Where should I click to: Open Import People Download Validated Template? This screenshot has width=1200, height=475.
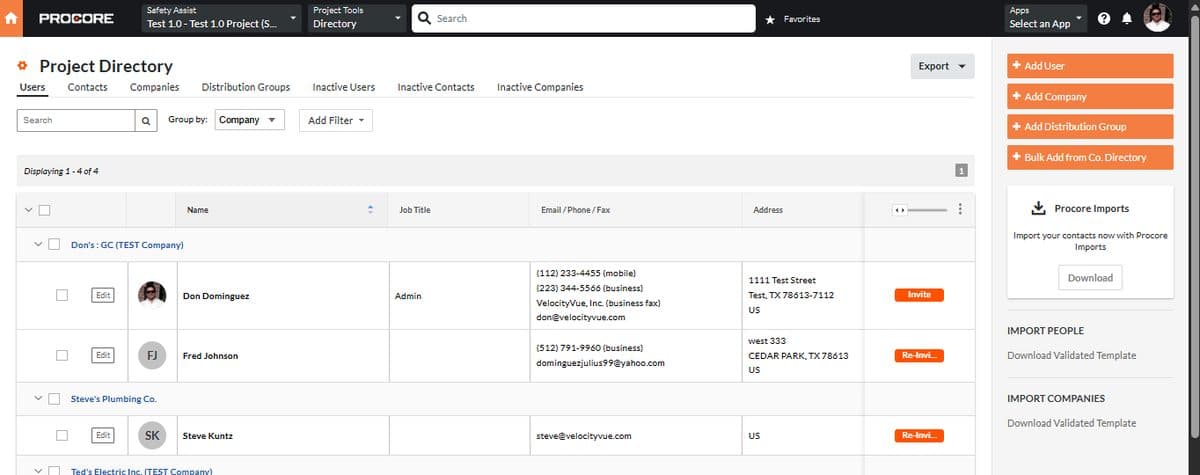pos(1071,355)
